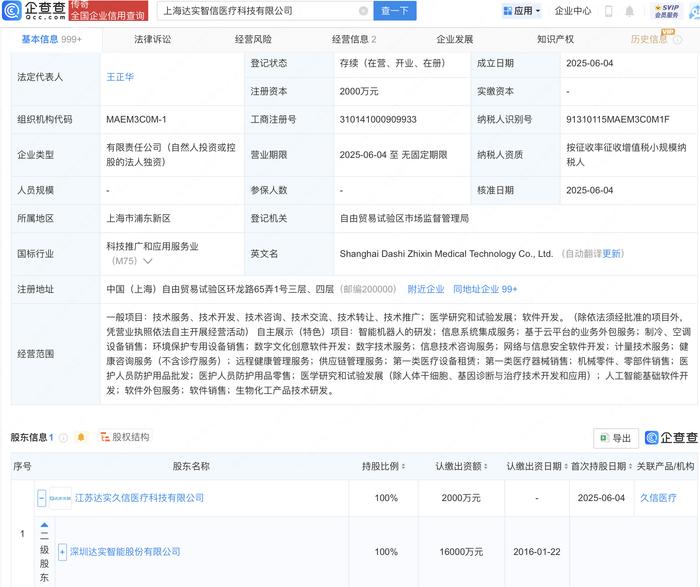Select the 基本信息 tab
The image size is (700, 587).
51,39
